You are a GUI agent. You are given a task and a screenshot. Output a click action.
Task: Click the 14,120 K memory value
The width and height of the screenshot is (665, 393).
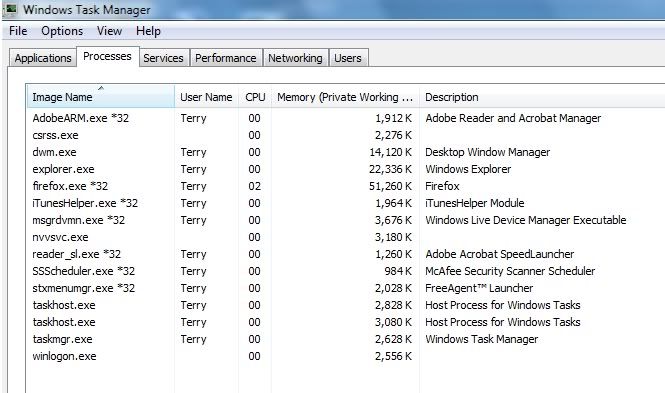click(391, 152)
